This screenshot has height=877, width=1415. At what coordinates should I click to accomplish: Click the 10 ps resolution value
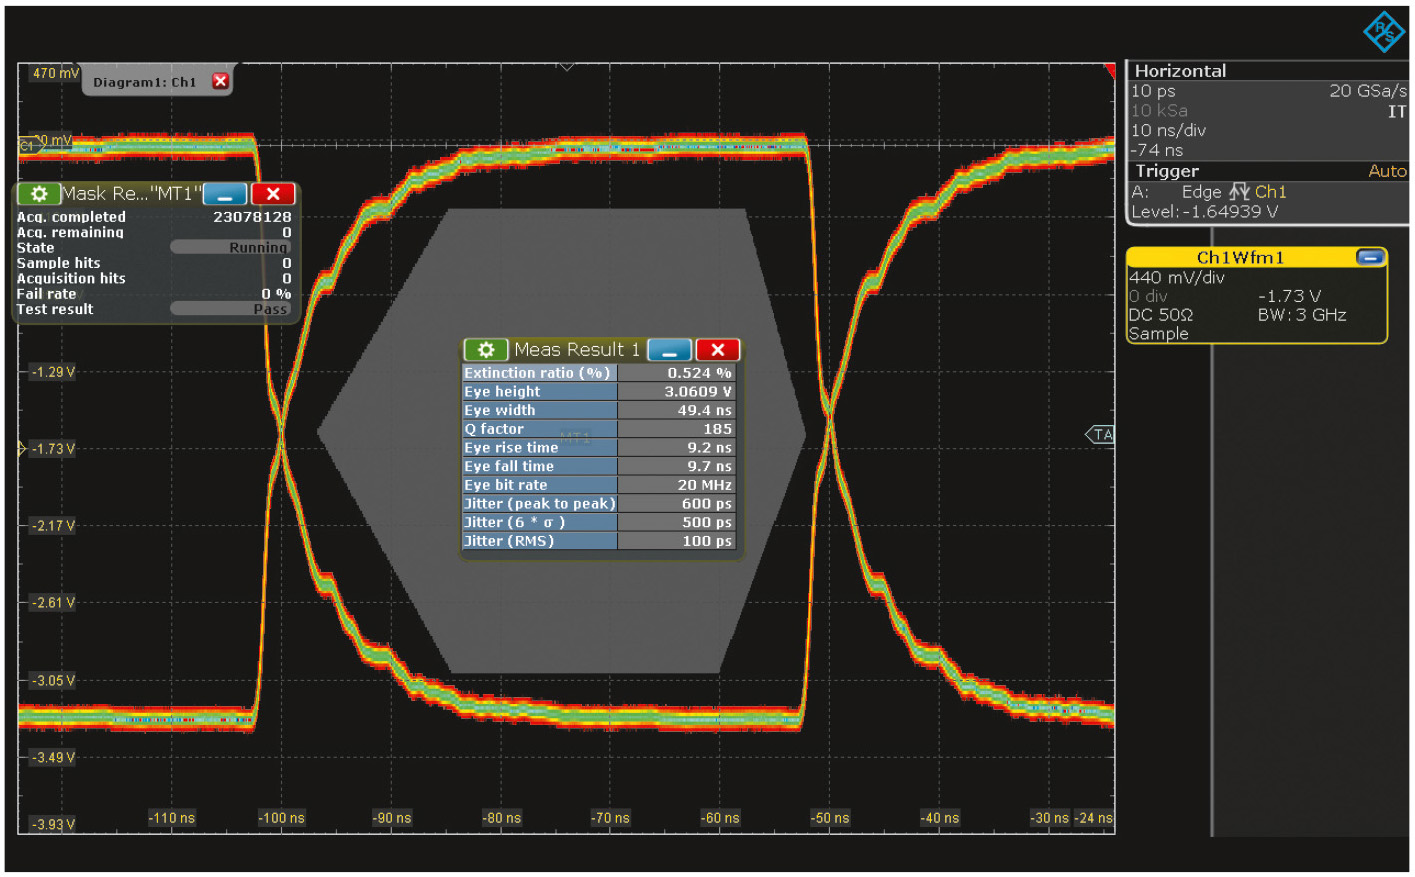(x=1153, y=91)
